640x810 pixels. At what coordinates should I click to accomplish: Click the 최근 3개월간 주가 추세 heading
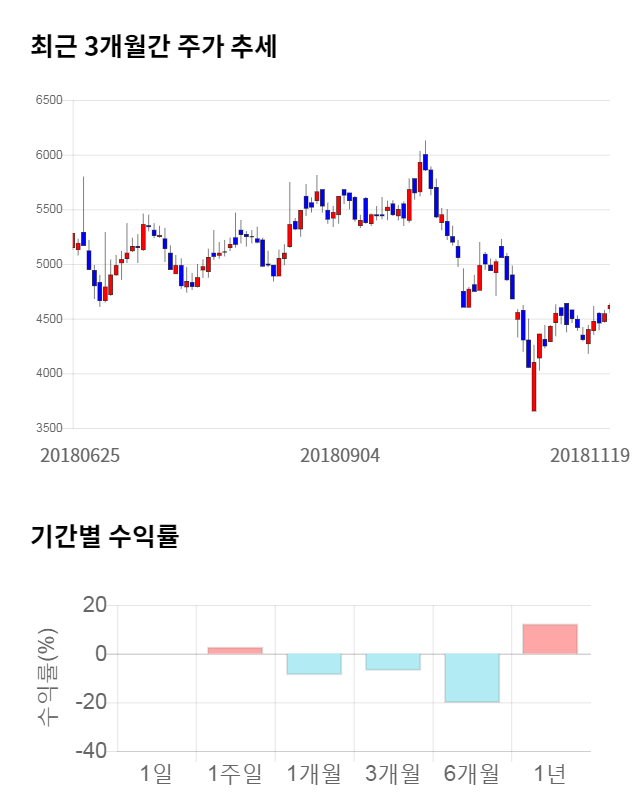[x=153, y=46]
